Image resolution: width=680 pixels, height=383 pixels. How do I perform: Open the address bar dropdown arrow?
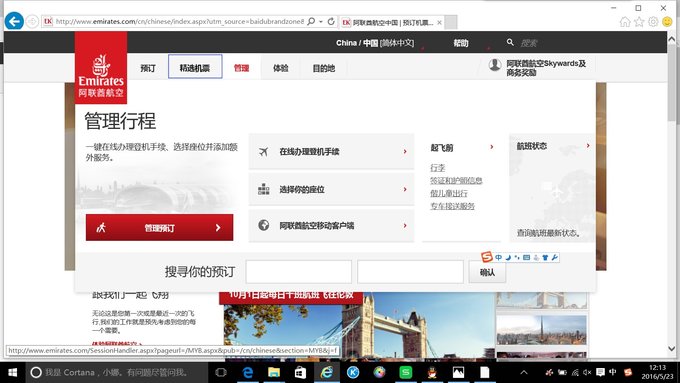coord(321,22)
